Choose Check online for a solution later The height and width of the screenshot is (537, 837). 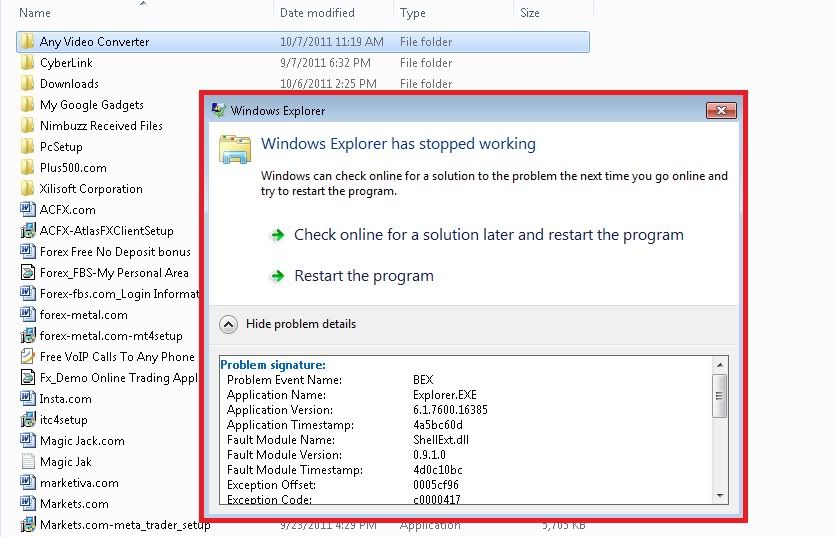(x=488, y=235)
